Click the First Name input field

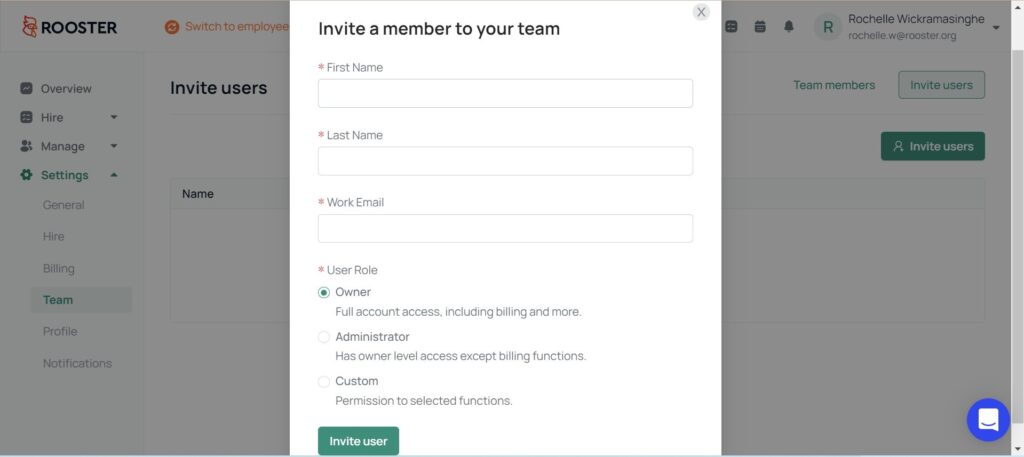click(505, 93)
